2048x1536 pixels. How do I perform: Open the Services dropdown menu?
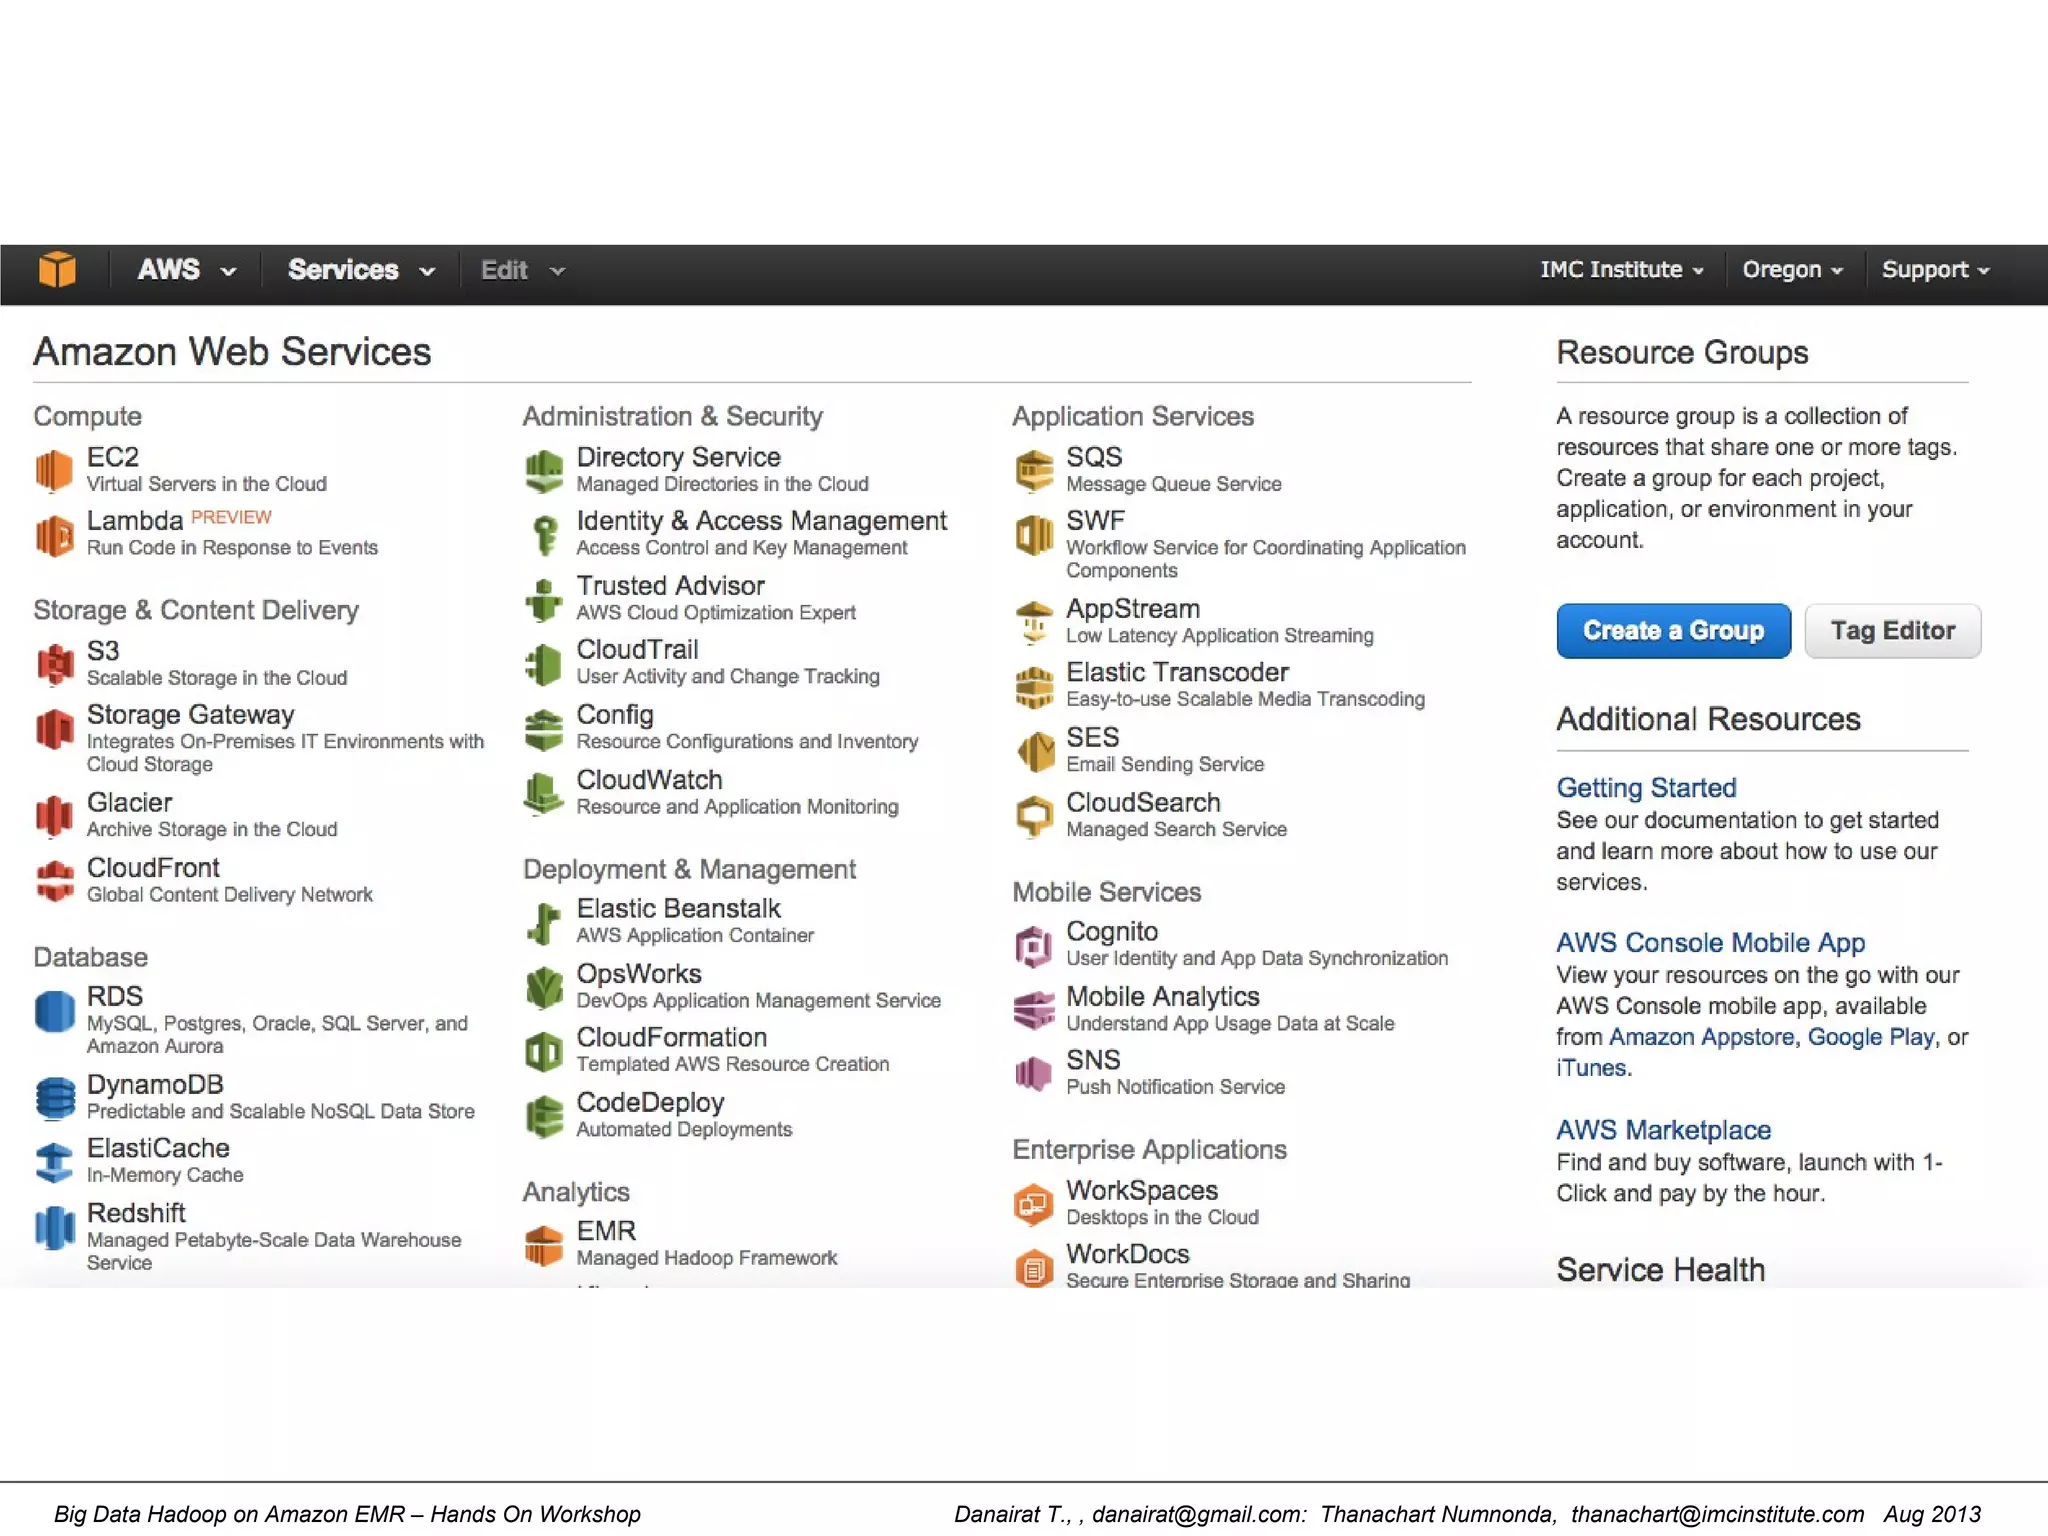pyautogui.click(x=360, y=270)
